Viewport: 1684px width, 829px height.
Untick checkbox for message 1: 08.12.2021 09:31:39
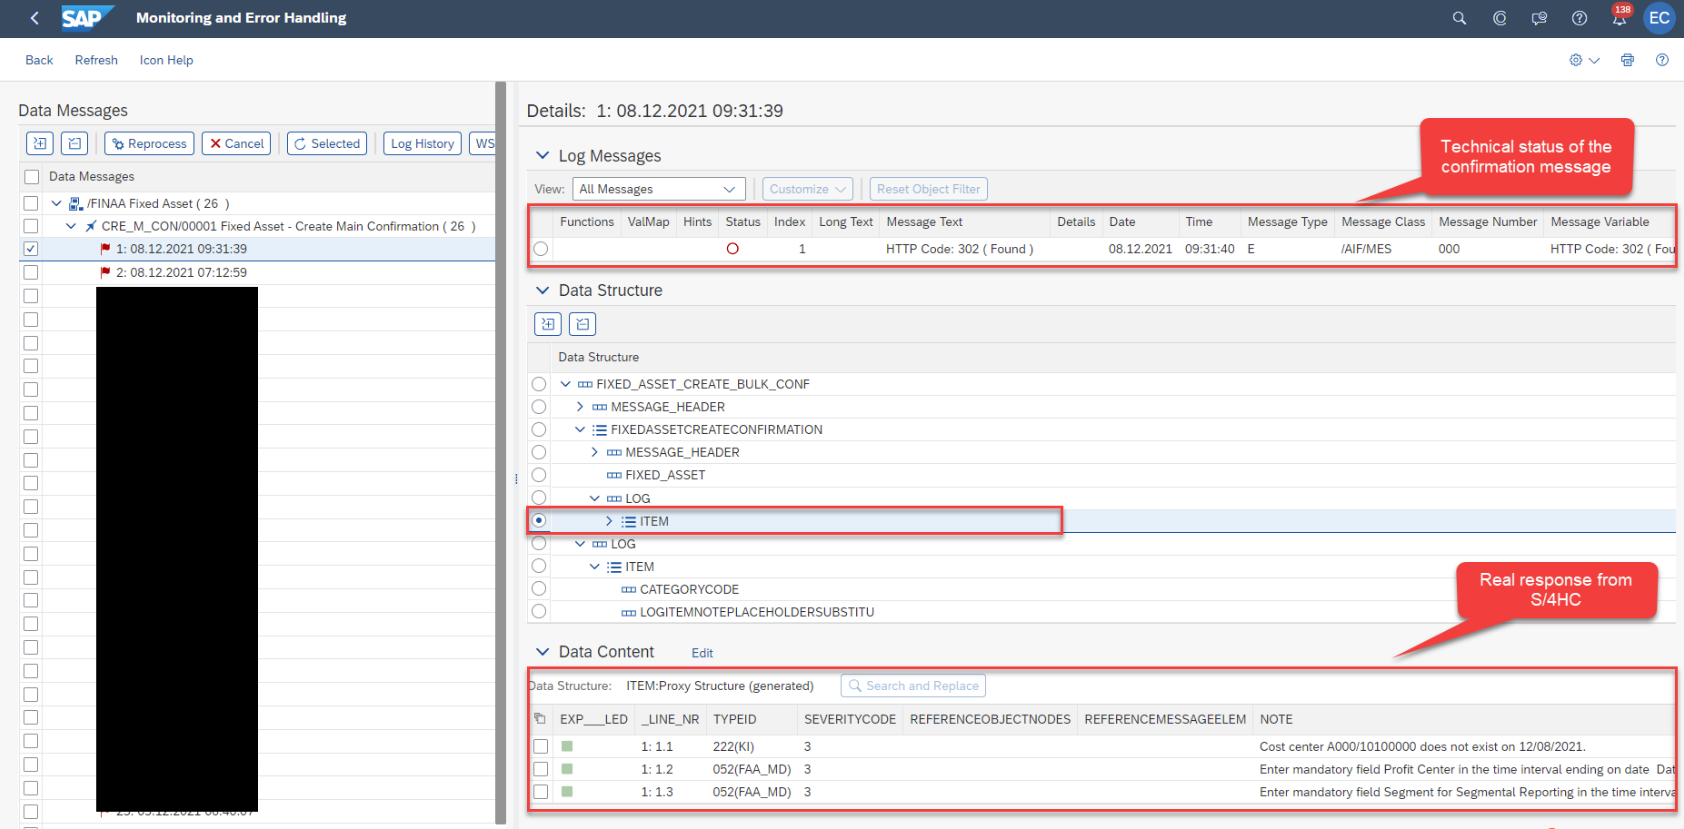coord(31,249)
